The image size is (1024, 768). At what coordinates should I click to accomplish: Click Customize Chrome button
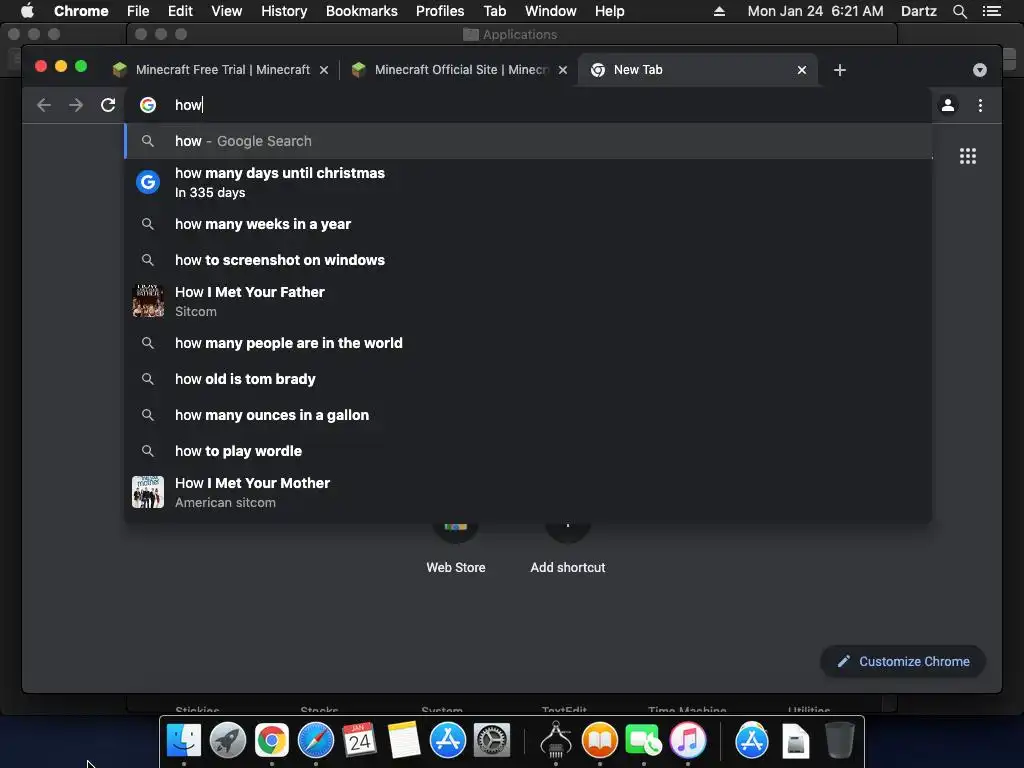(903, 662)
